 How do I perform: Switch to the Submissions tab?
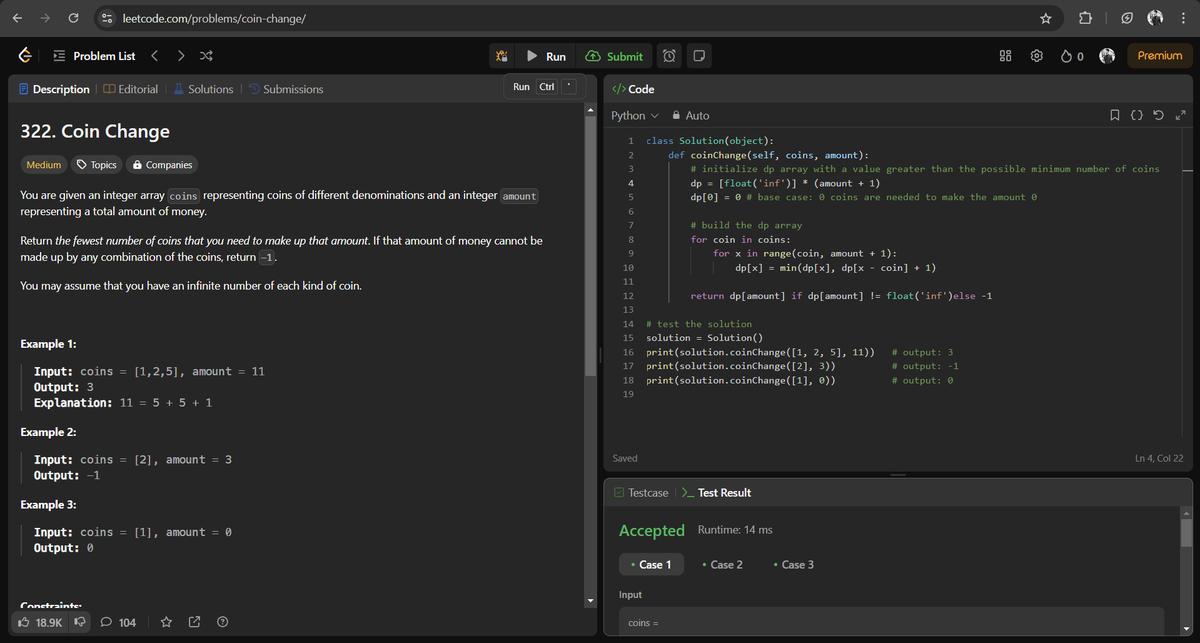coord(285,89)
